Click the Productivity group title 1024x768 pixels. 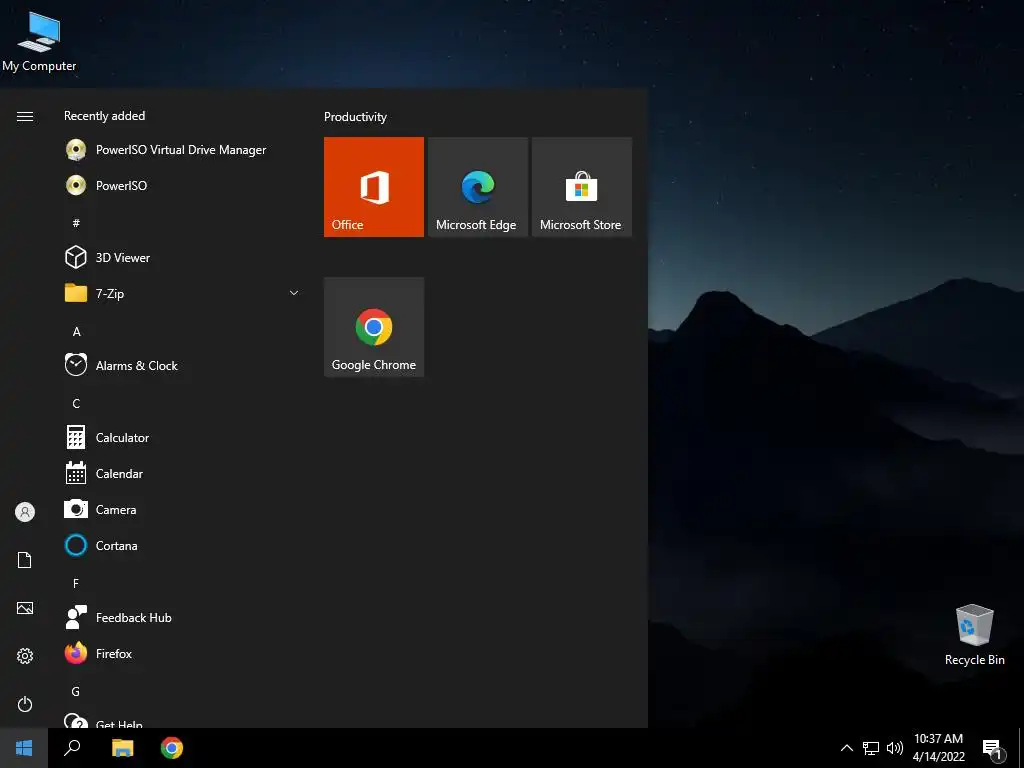355,117
